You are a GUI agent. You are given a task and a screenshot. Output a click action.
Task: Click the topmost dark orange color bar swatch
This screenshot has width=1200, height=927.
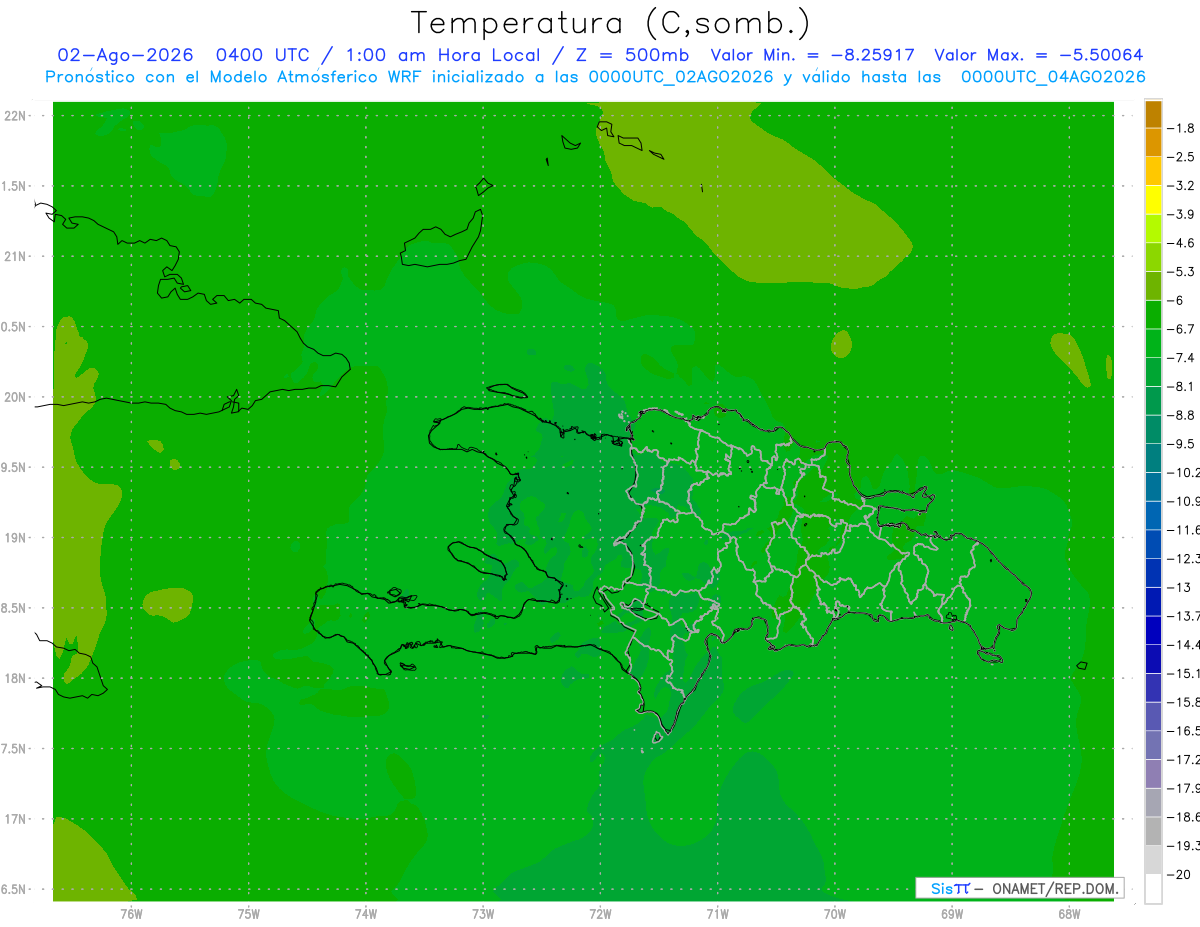1153,114
